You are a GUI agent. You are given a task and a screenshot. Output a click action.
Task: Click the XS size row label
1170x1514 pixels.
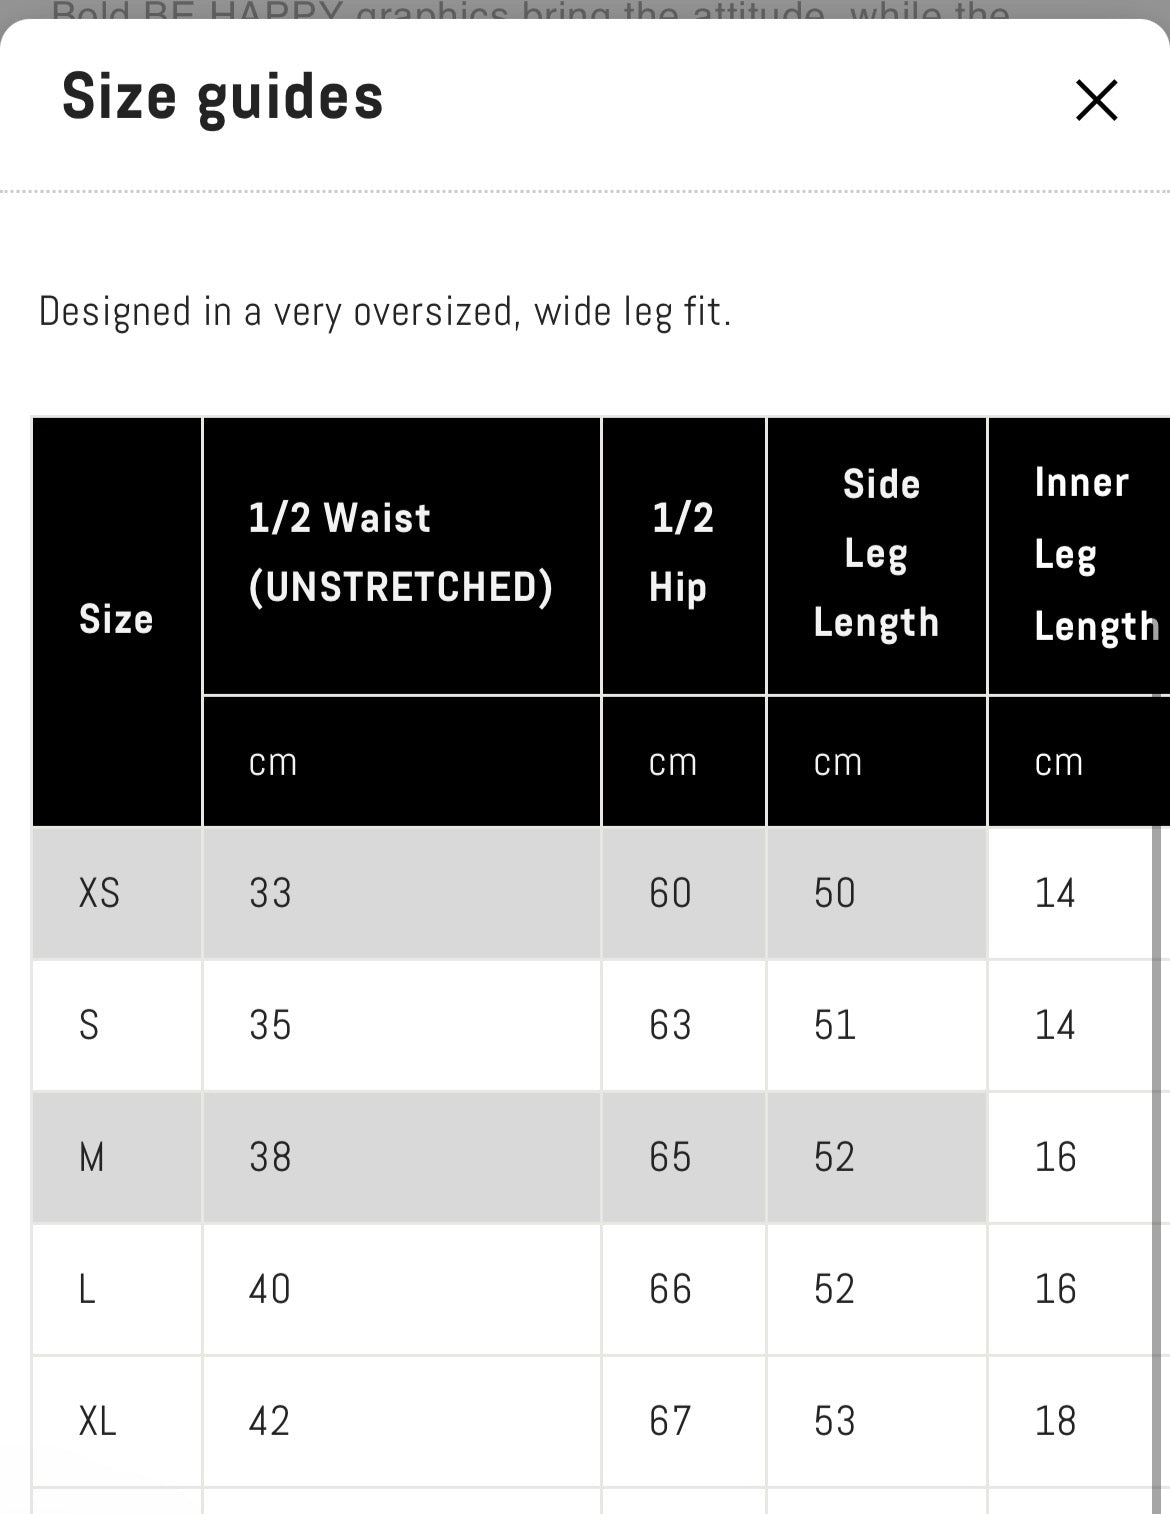(99, 892)
